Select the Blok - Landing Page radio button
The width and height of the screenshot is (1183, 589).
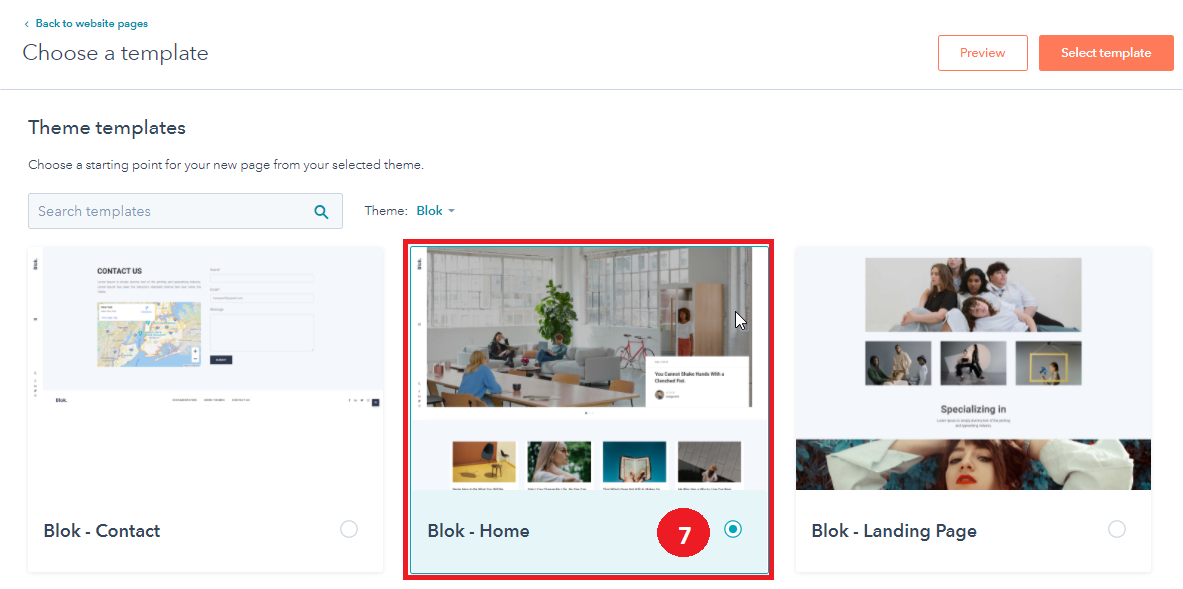(x=1117, y=529)
